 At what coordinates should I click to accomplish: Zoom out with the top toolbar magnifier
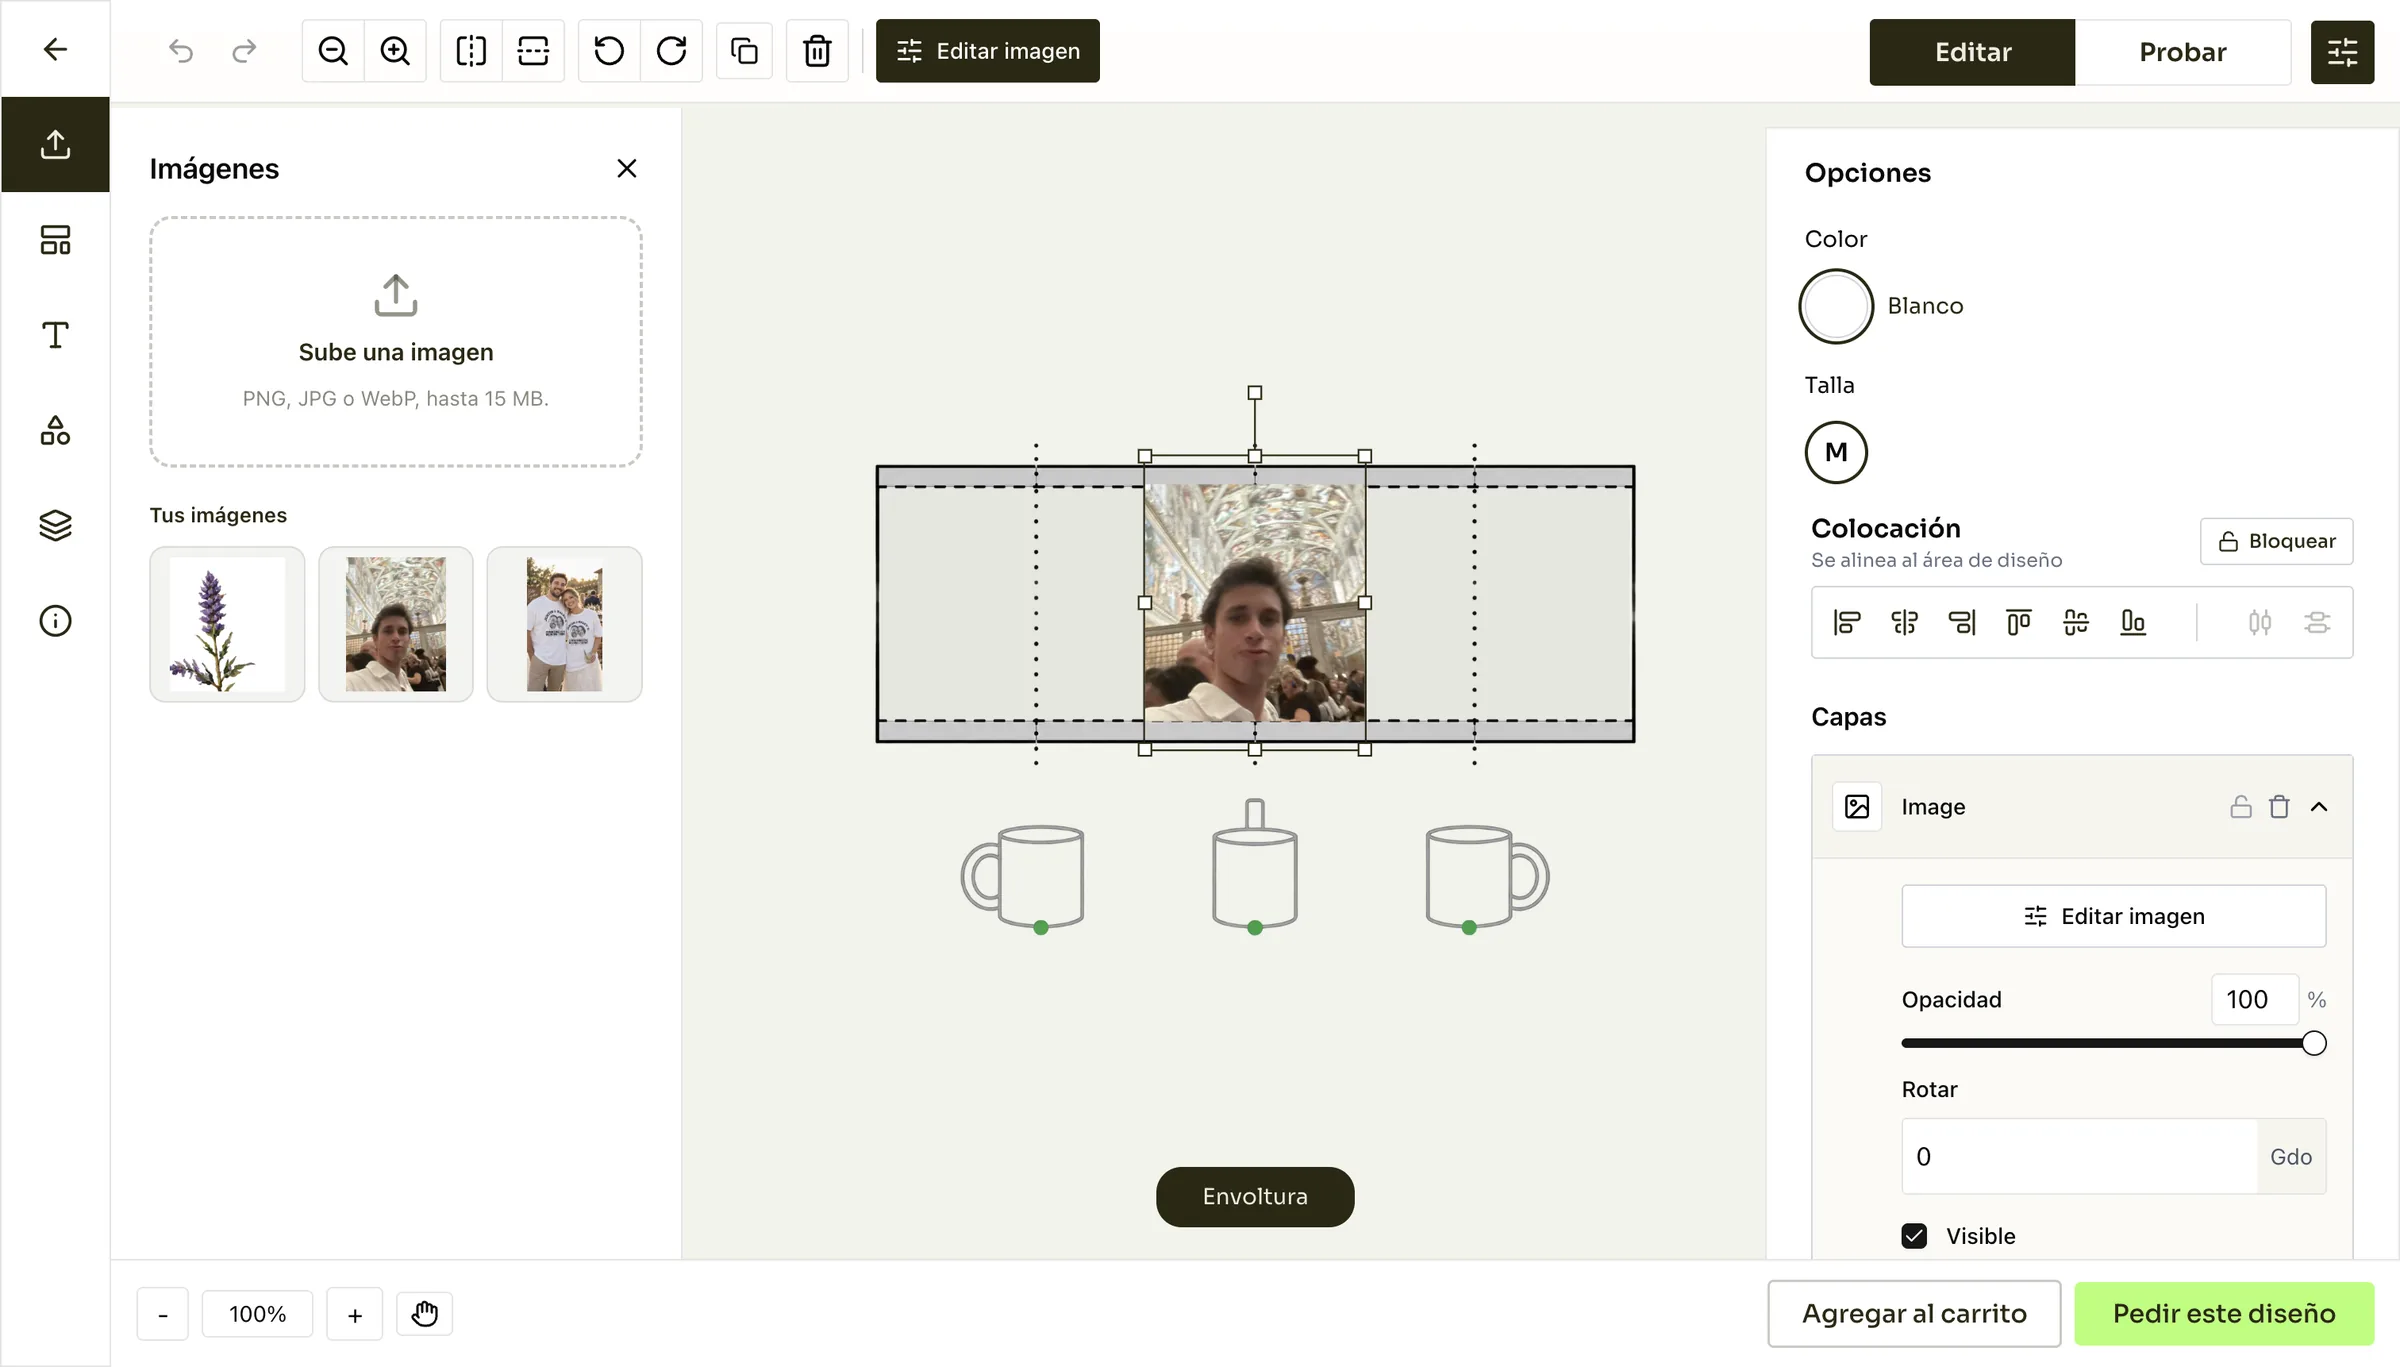(333, 50)
